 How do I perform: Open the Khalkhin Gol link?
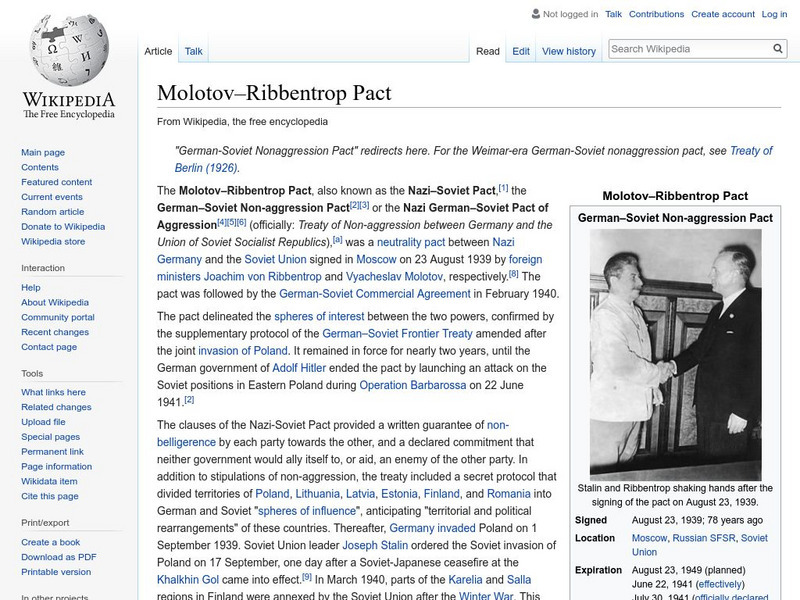tap(188, 580)
